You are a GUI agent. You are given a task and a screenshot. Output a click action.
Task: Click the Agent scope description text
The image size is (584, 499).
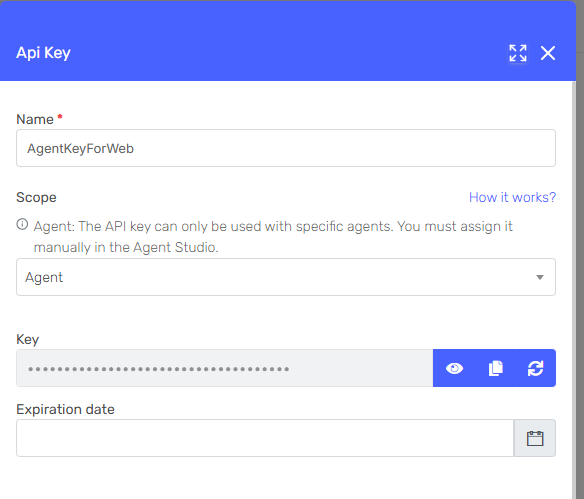273,236
